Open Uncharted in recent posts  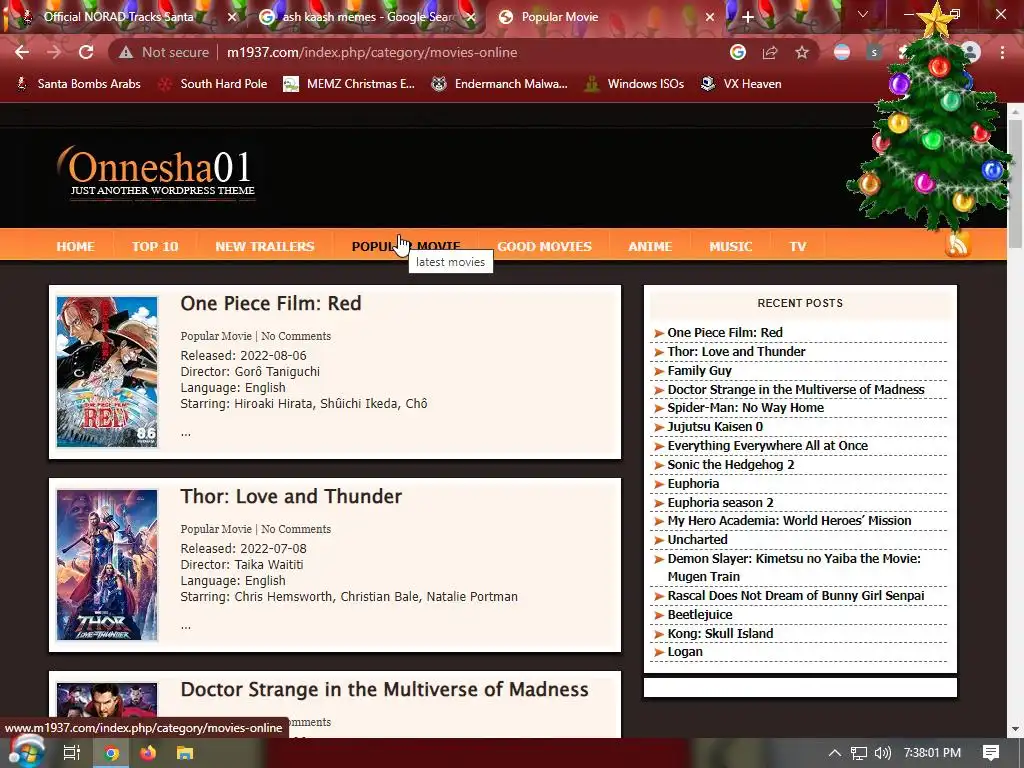697,539
